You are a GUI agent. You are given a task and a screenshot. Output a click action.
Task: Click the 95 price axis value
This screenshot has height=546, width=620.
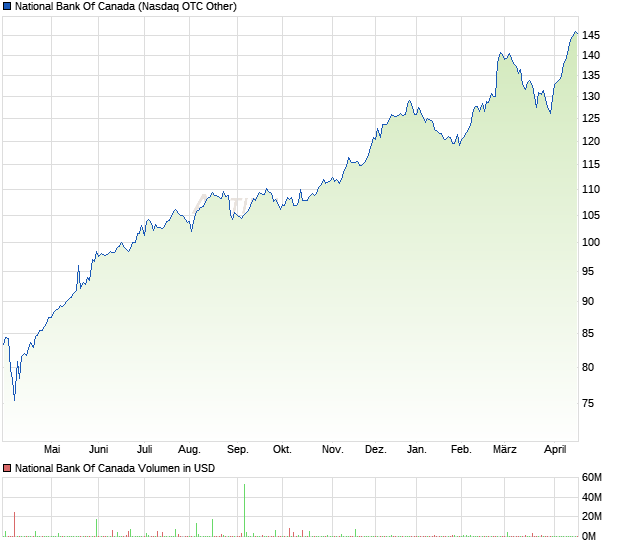click(588, 271)
